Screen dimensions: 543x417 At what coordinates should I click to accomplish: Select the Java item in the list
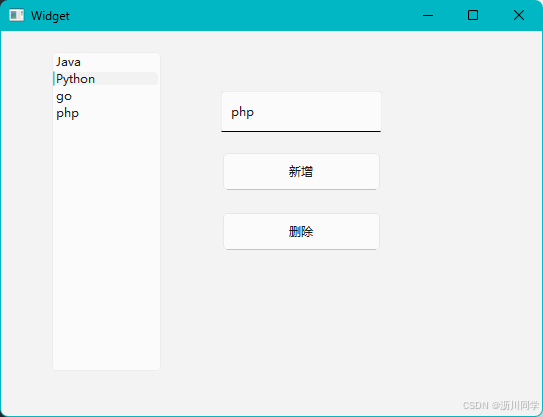coord(106,62)
